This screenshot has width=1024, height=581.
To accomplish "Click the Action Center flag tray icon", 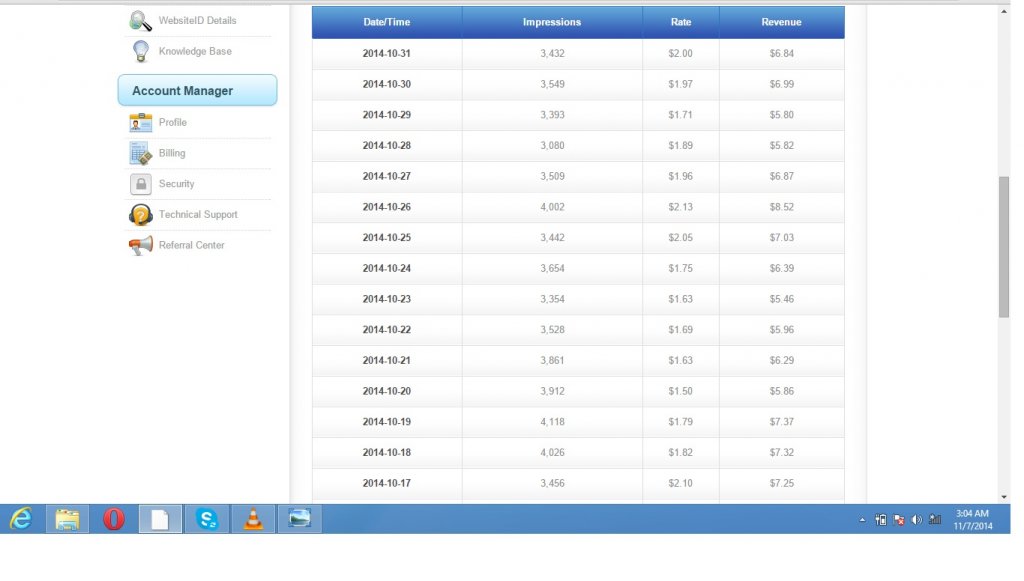I will 899,520.
